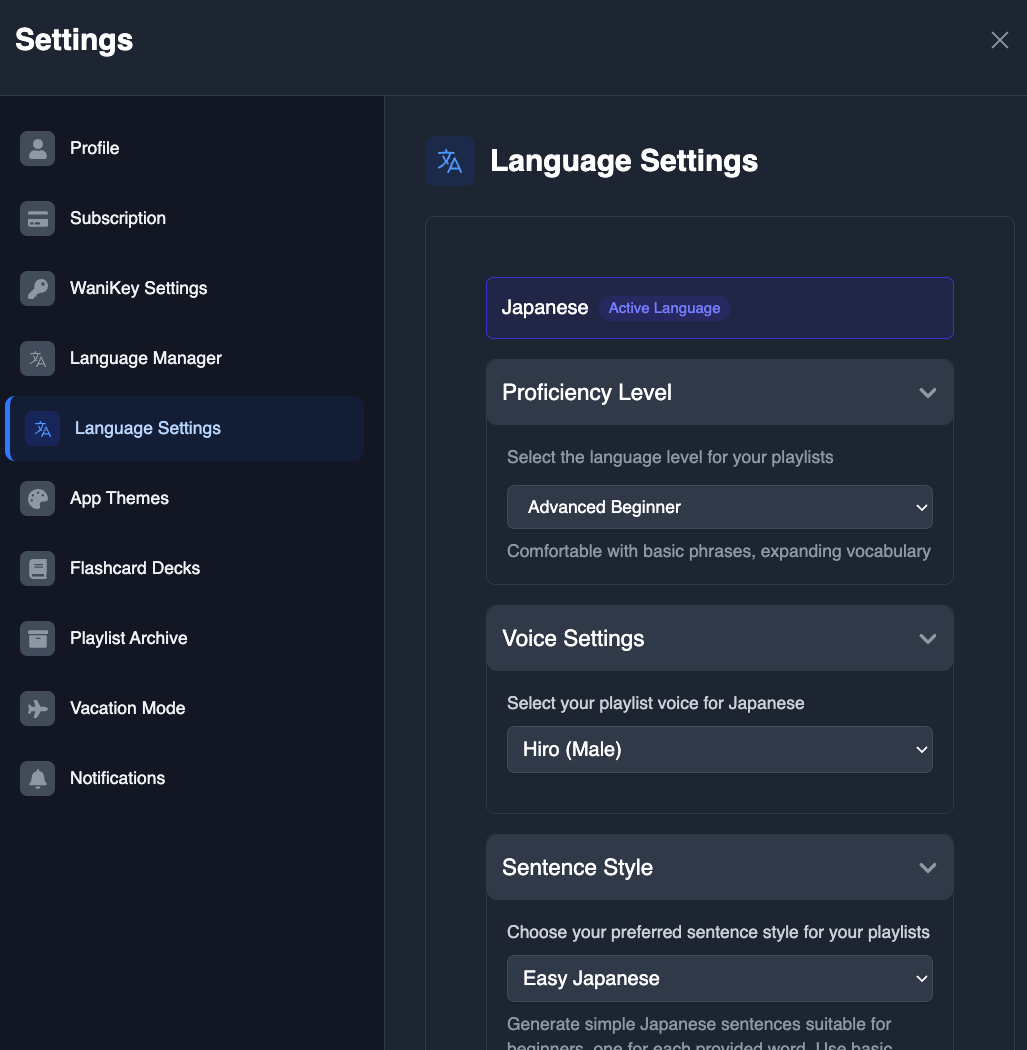The image size is (1027, 1050).
Task: Click the Vacation Mode airplane icon
Action: pos(38,708)
